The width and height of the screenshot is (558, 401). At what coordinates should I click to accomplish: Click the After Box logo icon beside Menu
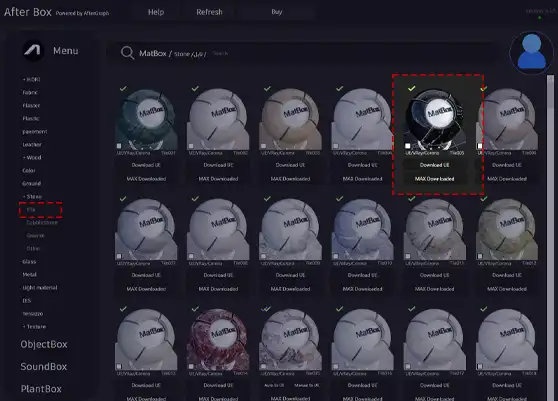coord(33,51)
